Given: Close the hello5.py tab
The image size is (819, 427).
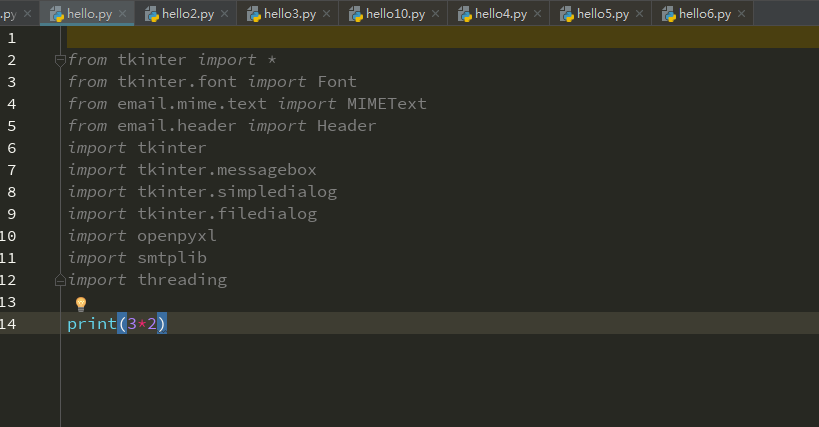Looking at the screenshot, I should click(x=639, y=14).
